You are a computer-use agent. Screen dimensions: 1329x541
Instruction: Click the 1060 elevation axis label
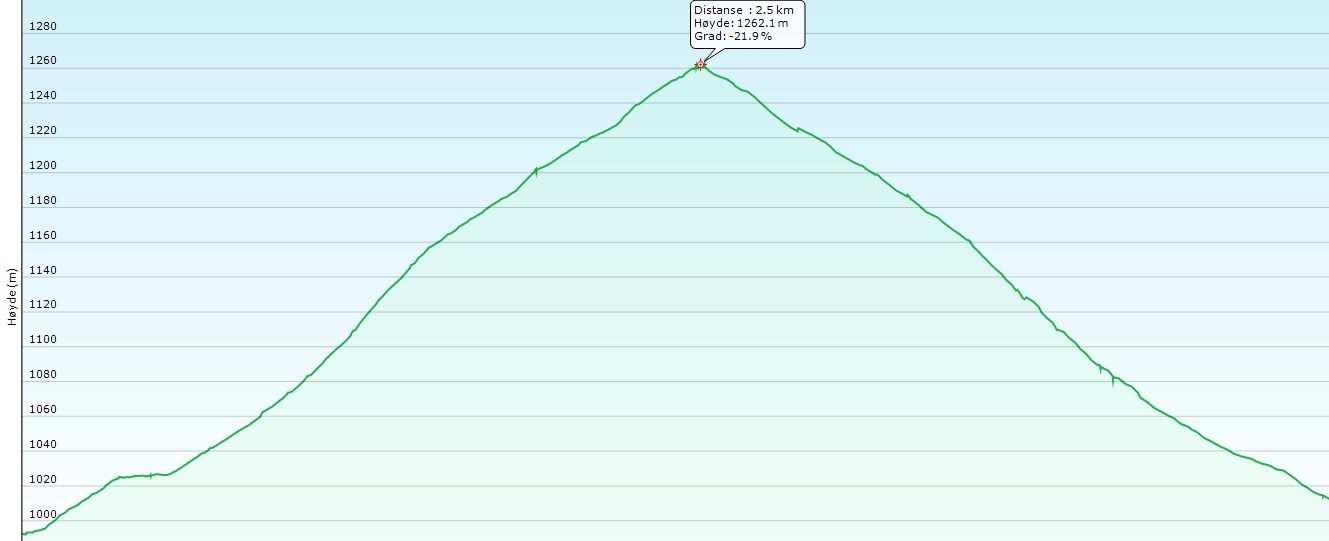click(x=43, y=410)
